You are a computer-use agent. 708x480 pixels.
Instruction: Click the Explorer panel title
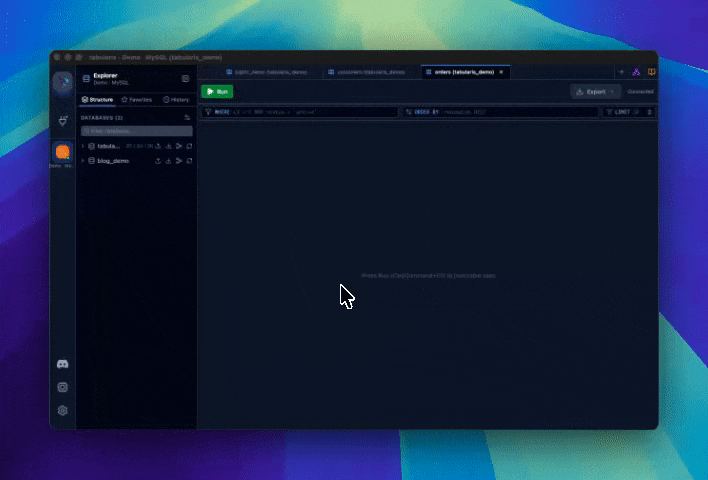click(105, 75)
